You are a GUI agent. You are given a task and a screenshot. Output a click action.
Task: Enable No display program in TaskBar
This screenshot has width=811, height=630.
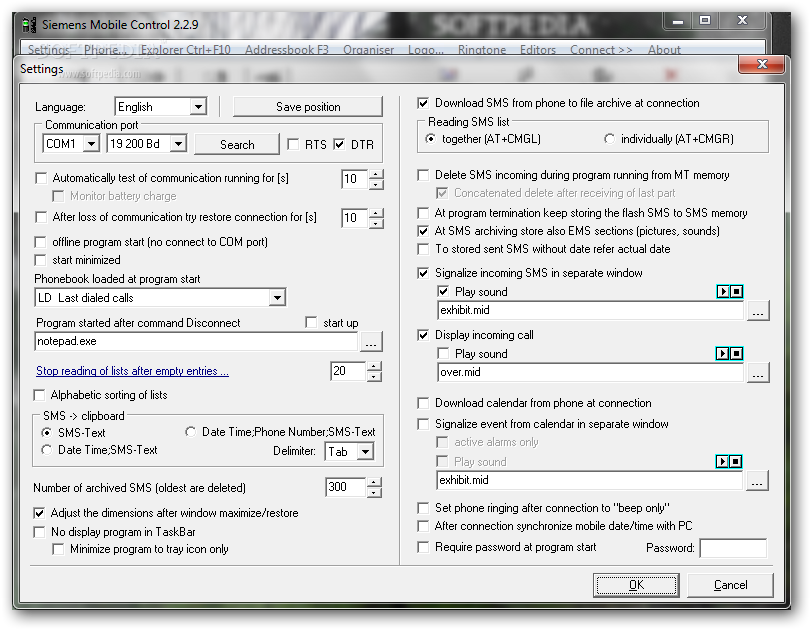tap(39, 532)
